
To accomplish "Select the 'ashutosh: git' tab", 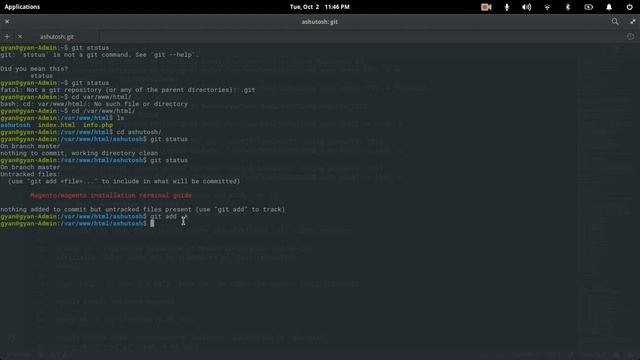I will tap(57, 37).
